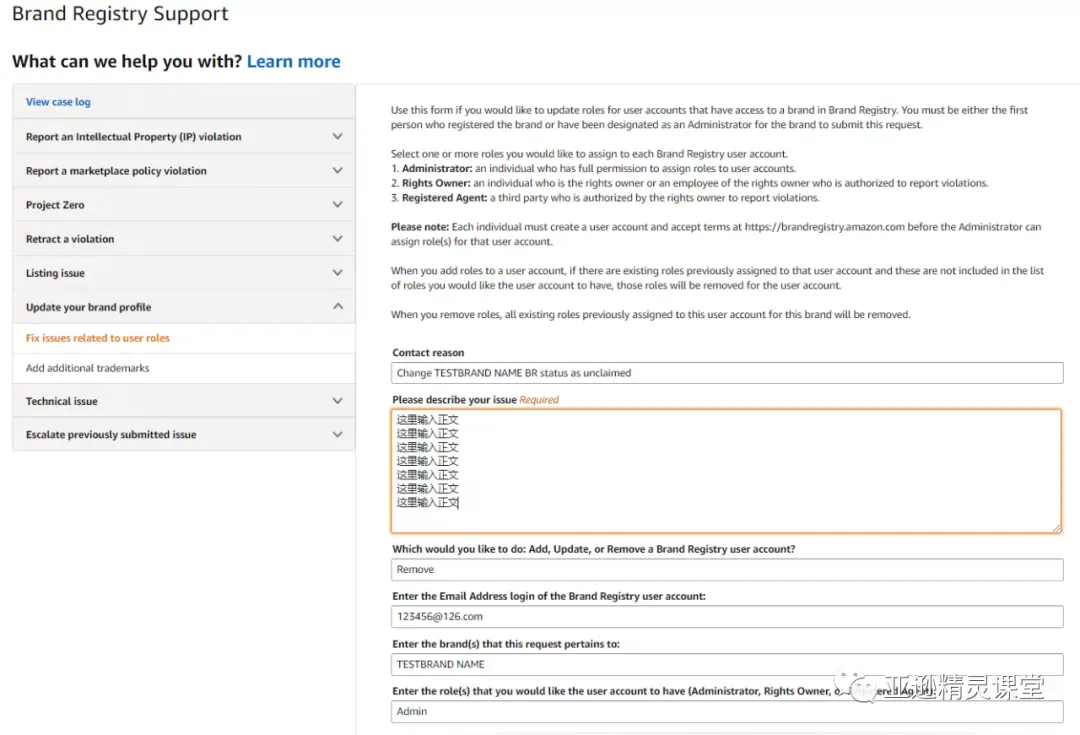Click the Contact reason label
This screenshot has height=735, width=1080.
[x=428, y=353]
